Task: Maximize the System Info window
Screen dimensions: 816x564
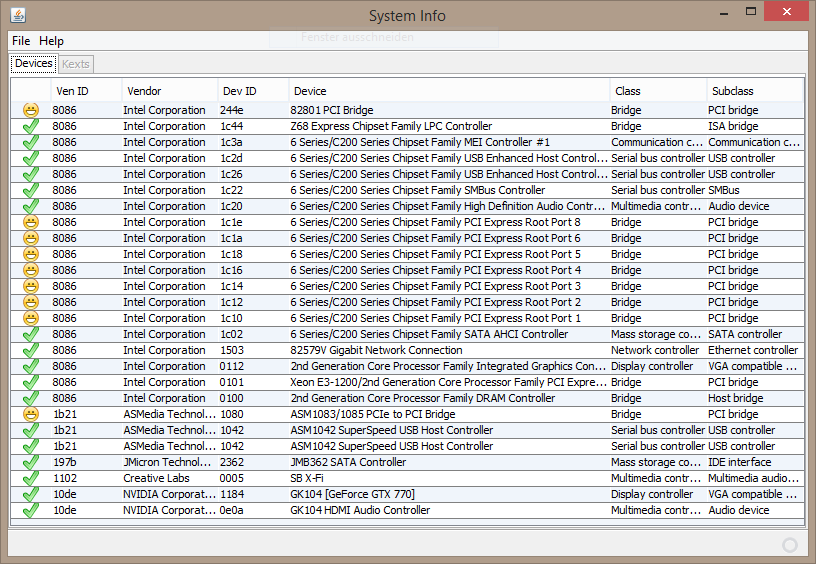Action: click(750, 11)
